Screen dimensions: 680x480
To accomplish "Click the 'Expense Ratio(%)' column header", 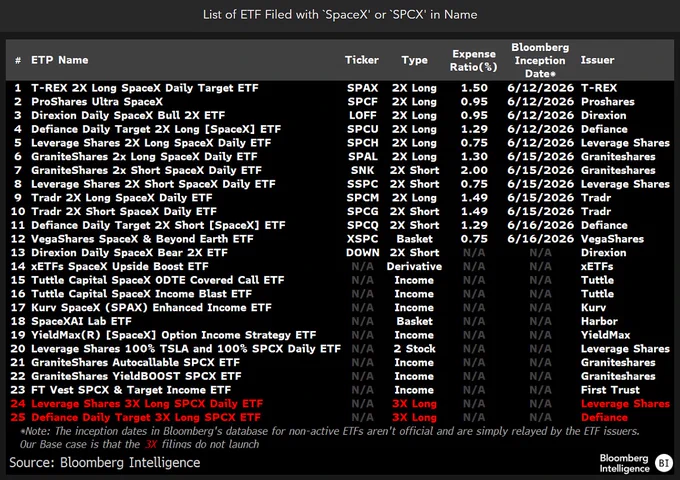I will click(x=474, y=61).
